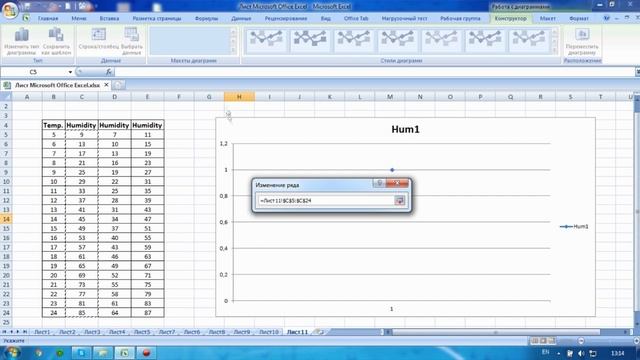Screen dimensions: 640x360
Task: Open Рецензирование ribbon tab
Action: [286, 18]
